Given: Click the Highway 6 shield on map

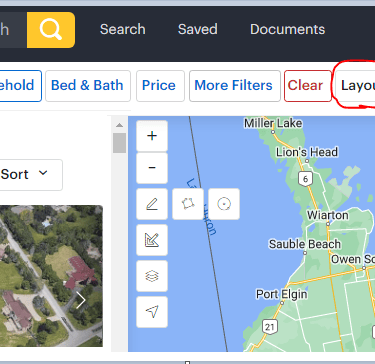Looking at the screenshot, I should point(306,179).
